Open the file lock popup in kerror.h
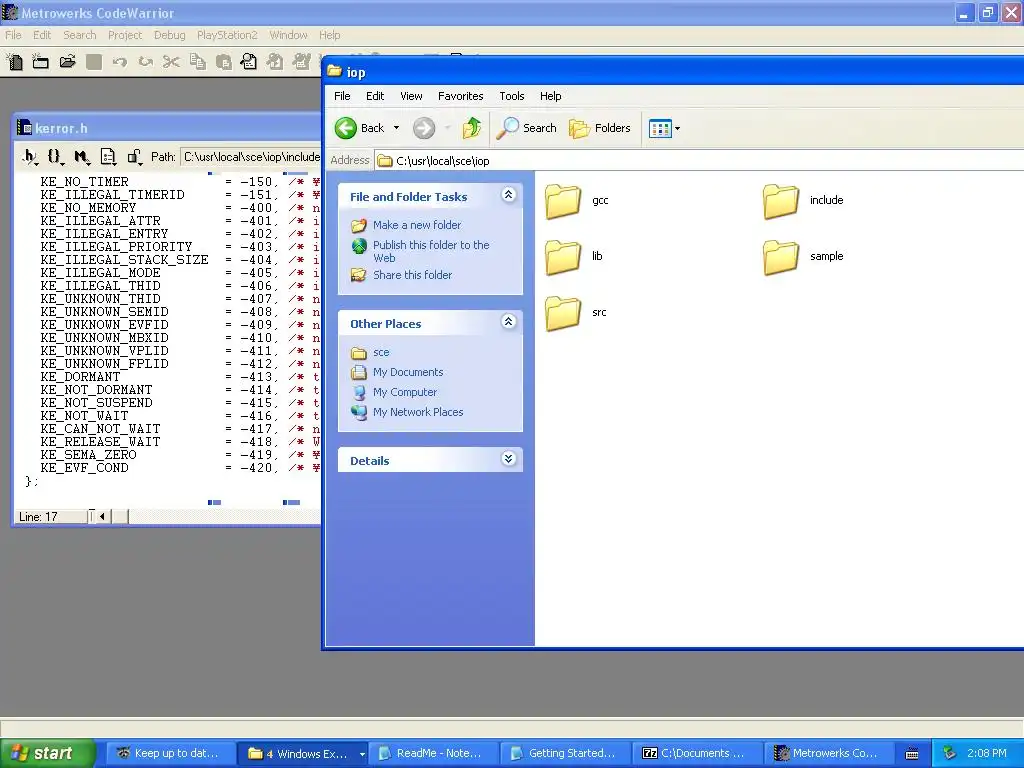Viewport: 1024px width, 768px height. tap(134, 157)
